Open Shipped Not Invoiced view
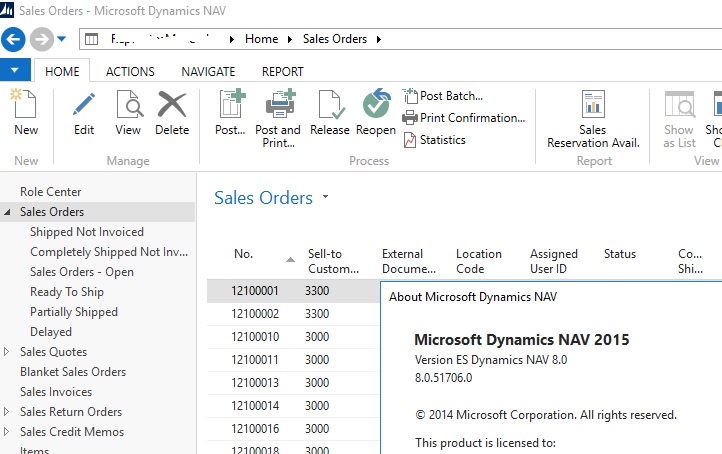The height and width of the screenshot is (454, 722). 87,232
